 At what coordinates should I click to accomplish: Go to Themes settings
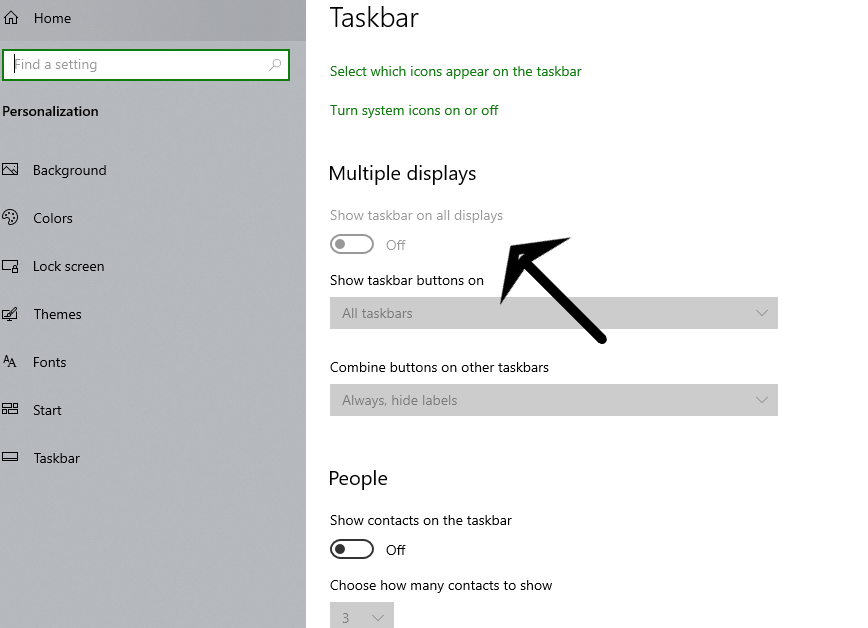[x=57, y=314]
